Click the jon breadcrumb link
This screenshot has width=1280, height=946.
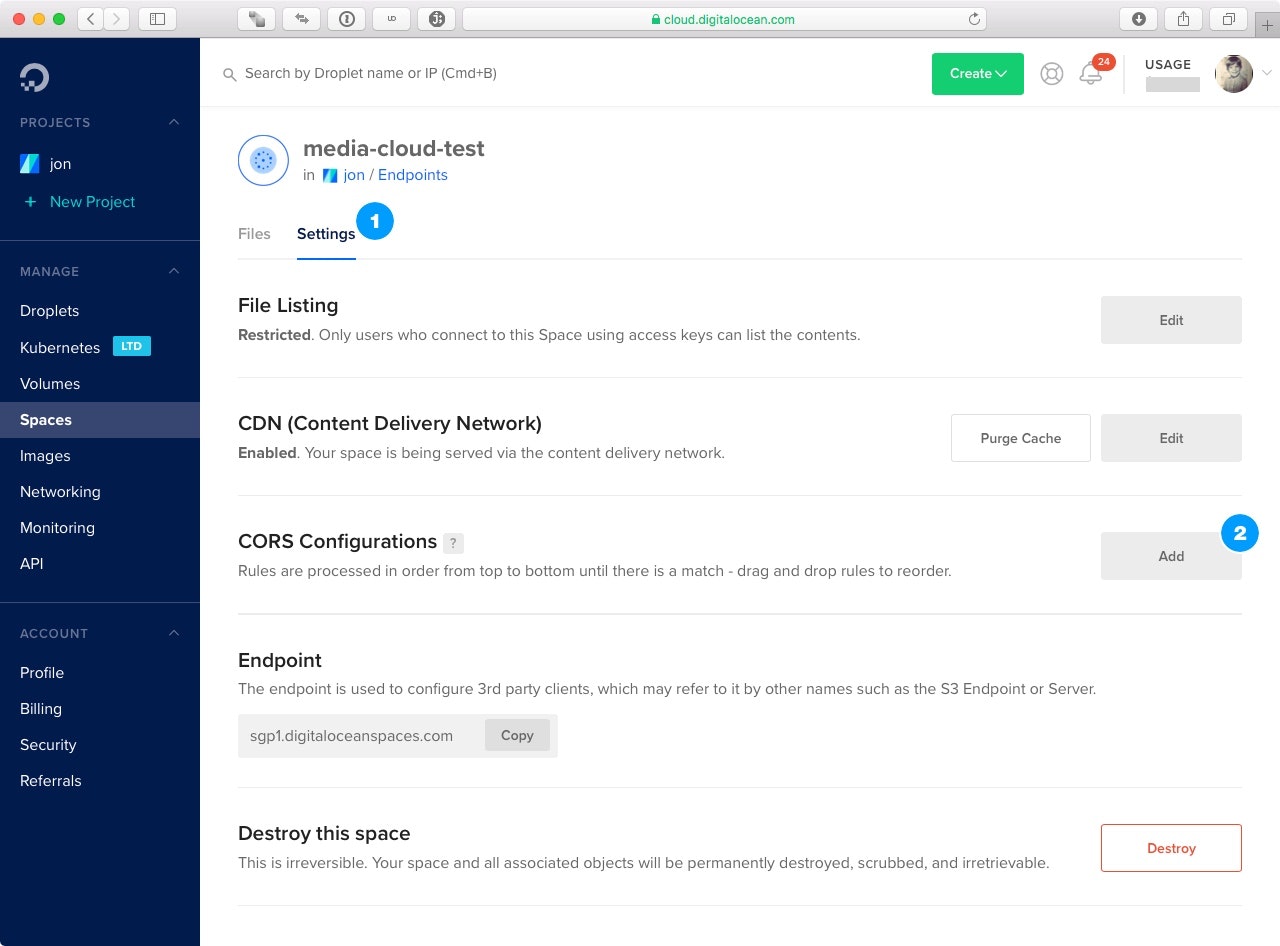tap(354, 175)
